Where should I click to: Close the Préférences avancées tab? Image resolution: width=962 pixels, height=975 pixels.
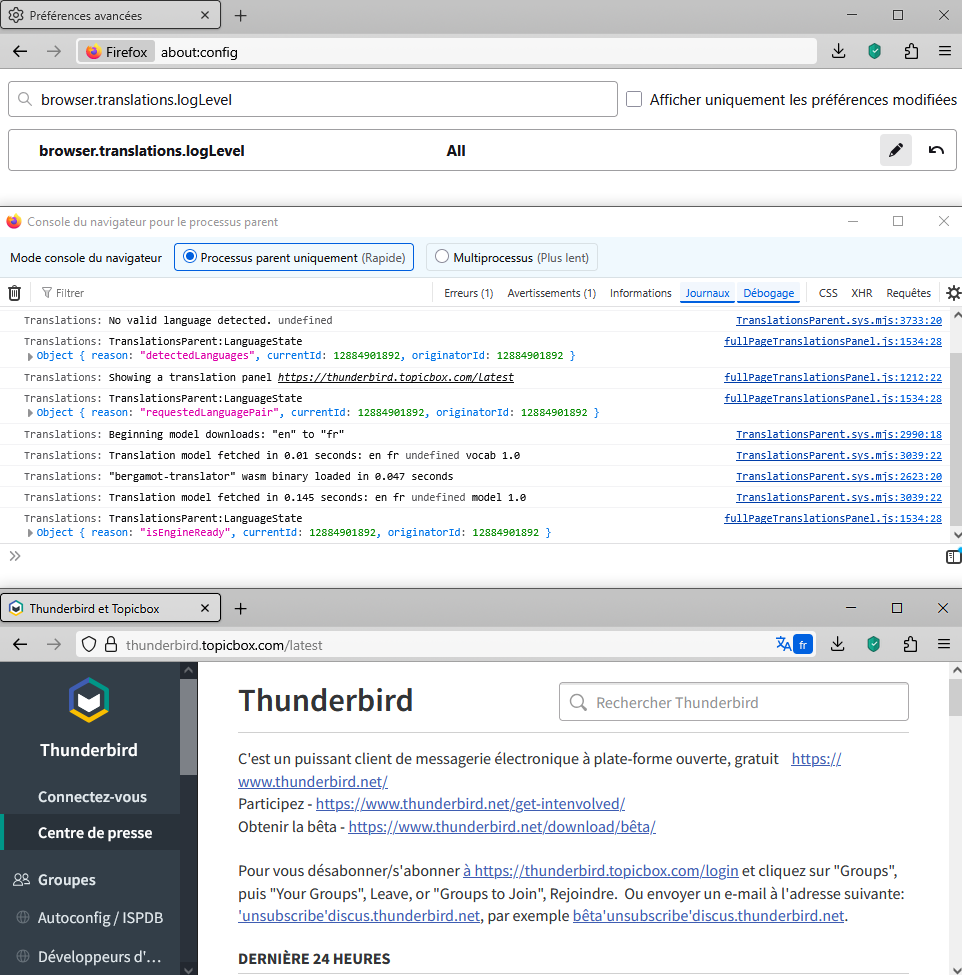(x=205, y=16)
